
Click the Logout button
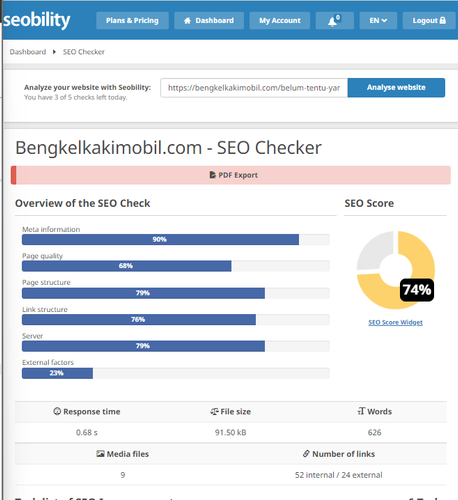[x=429, y=21]
